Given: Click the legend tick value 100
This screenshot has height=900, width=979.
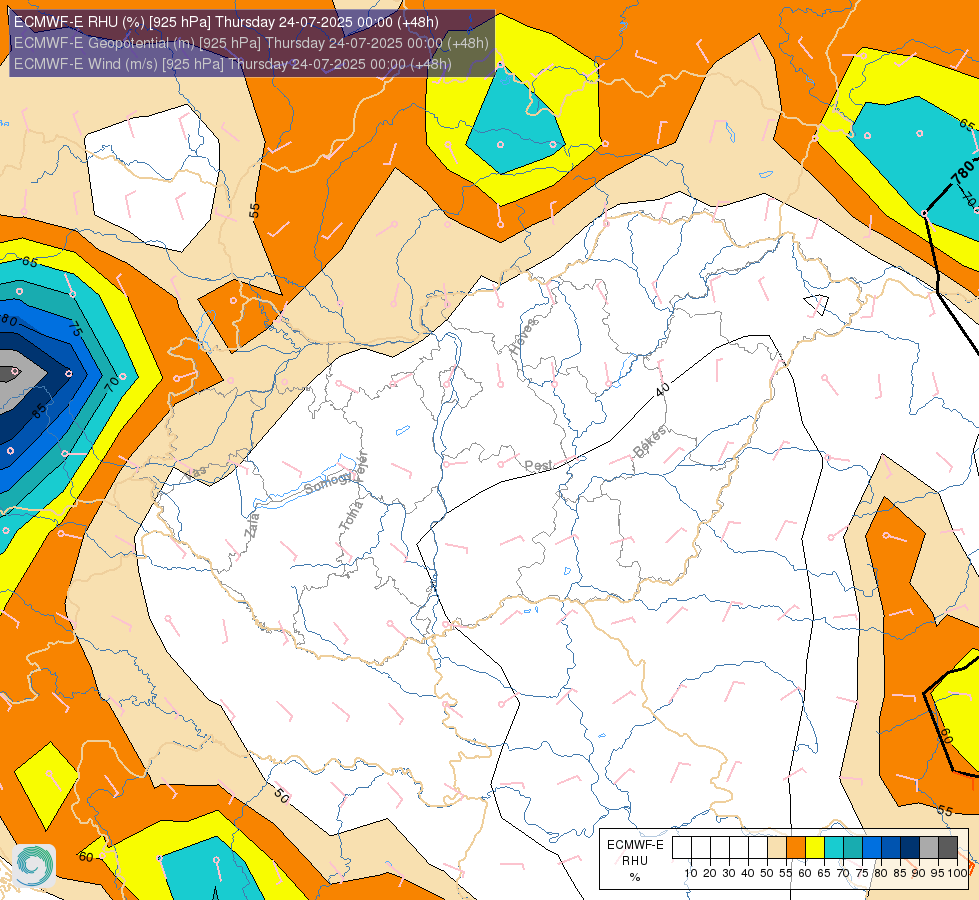Looking at the screenshot, I should (957, 873).
